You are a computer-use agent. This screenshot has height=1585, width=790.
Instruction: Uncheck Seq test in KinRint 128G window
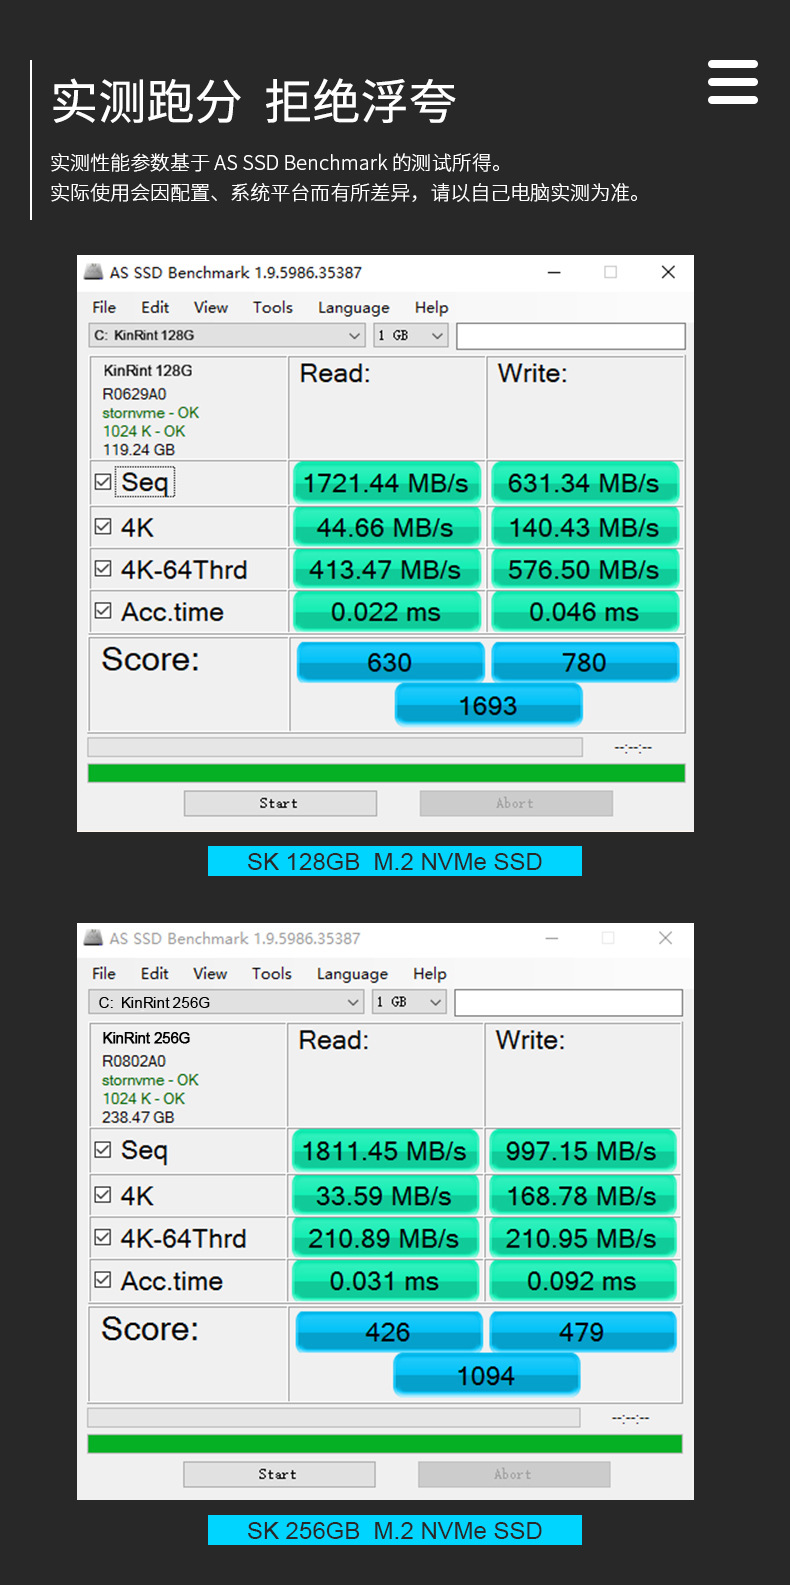(103, 482)
